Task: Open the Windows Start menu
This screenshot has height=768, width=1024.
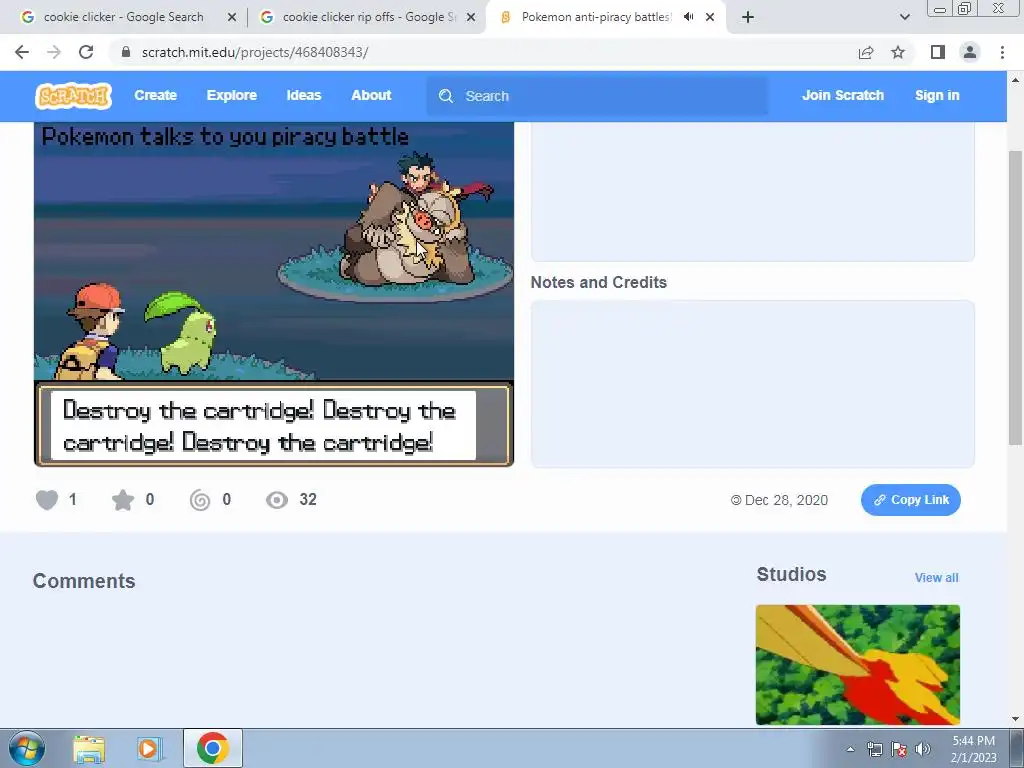Action: (27, 748)
